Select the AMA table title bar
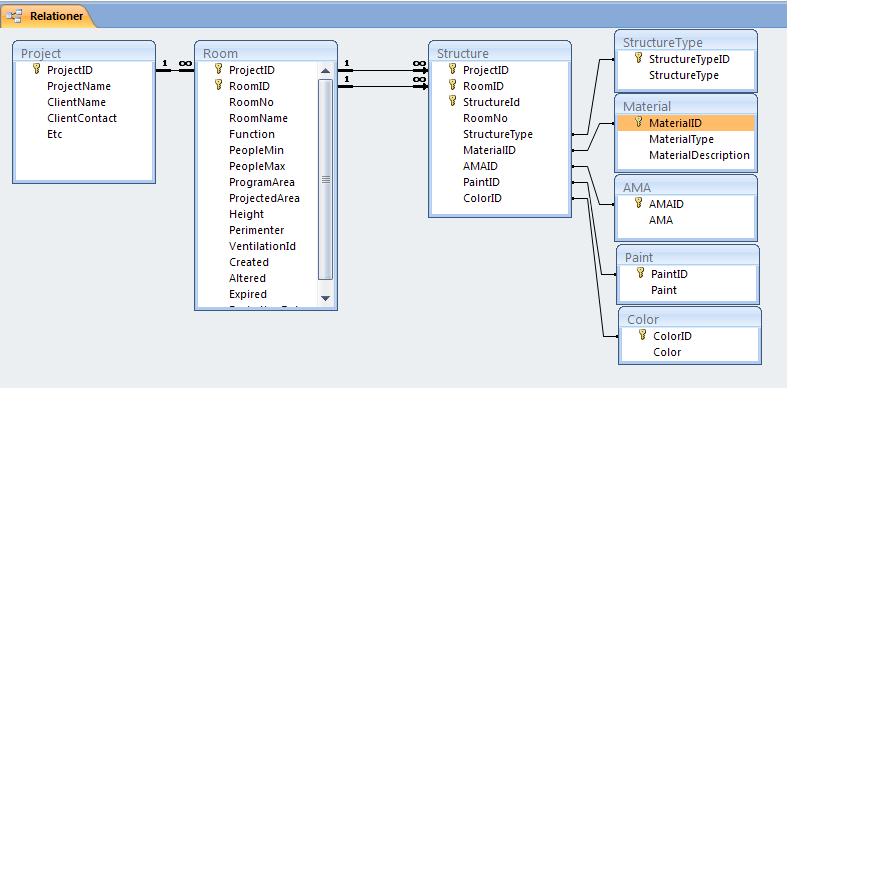Viewport: 885px width, 878px height. click(x=686, y=187)
